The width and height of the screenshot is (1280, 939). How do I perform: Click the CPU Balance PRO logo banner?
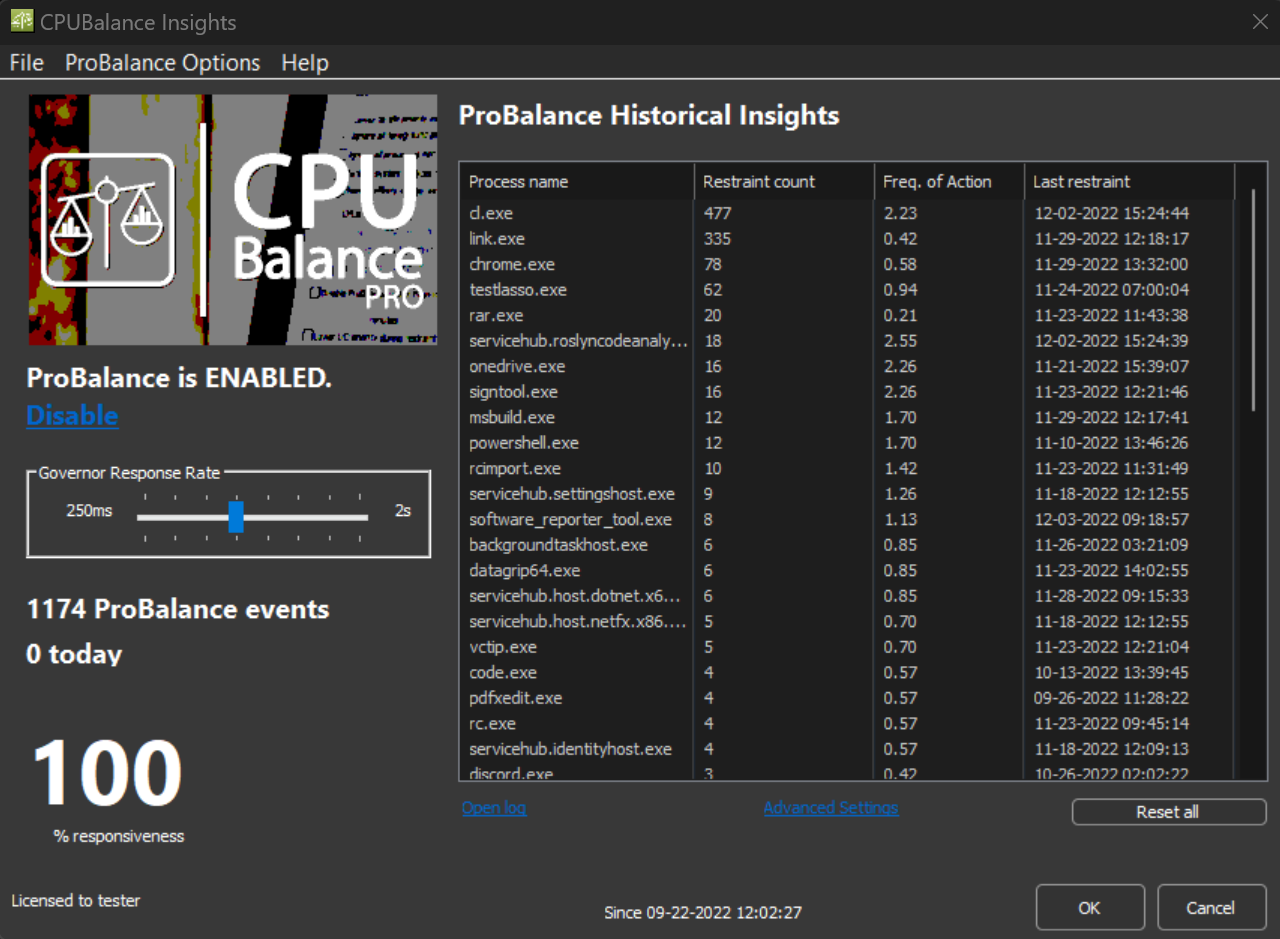click(233, 220)
